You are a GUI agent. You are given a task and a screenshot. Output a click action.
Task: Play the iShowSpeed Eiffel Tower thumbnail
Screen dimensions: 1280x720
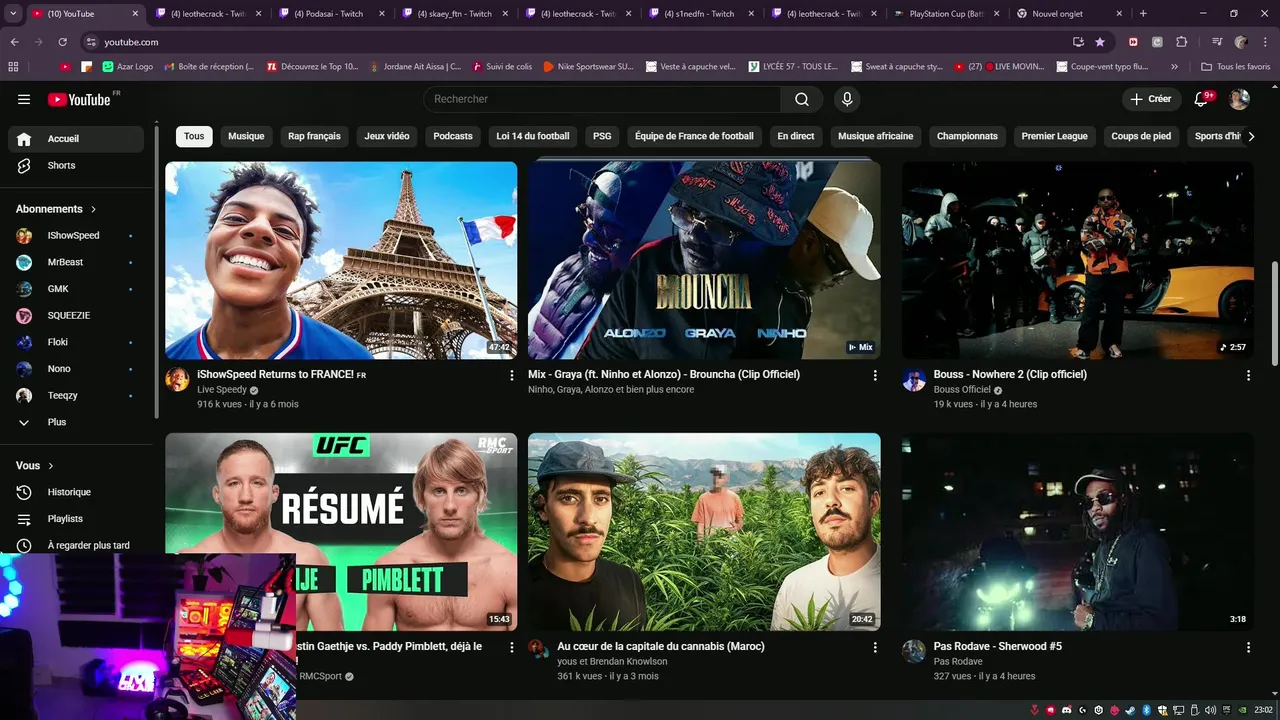(341, 260)
